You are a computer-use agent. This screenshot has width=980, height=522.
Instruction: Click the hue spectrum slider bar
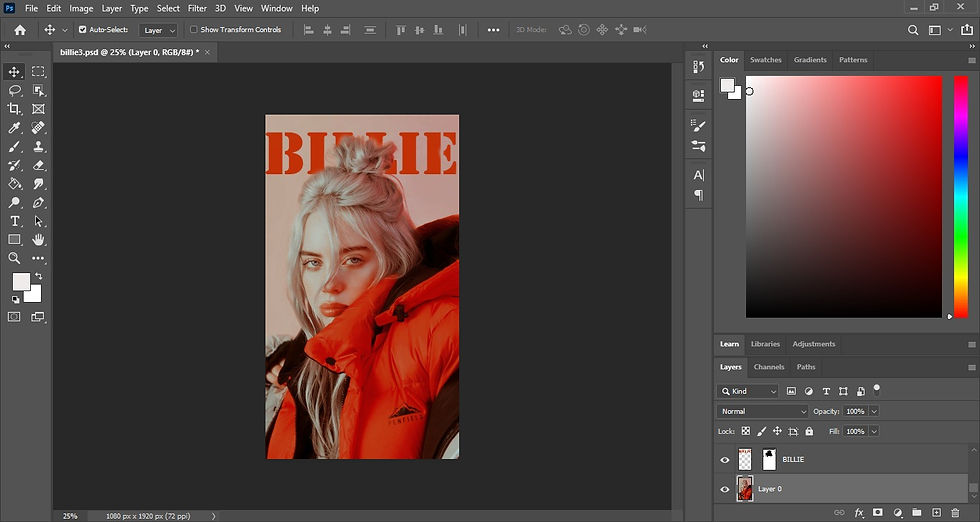click(x=960, y=196)
